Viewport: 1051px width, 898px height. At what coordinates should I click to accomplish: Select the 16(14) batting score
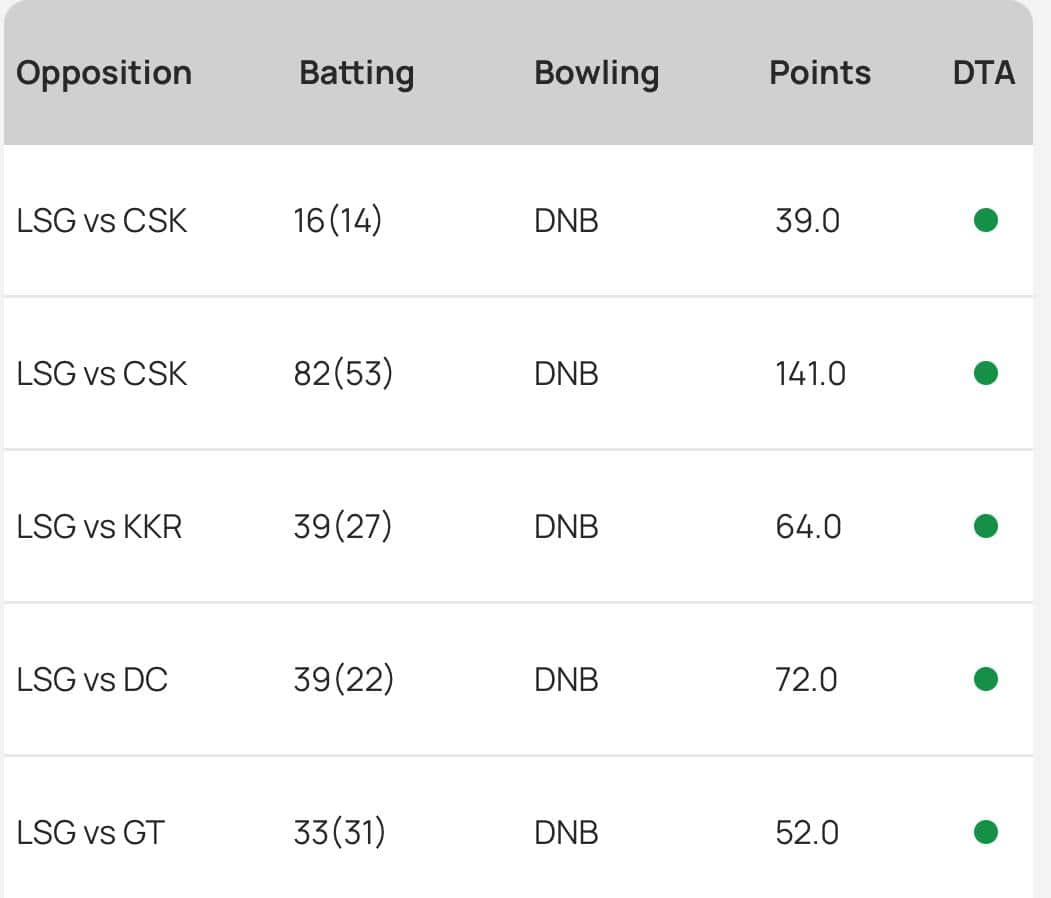click(338, 221)
